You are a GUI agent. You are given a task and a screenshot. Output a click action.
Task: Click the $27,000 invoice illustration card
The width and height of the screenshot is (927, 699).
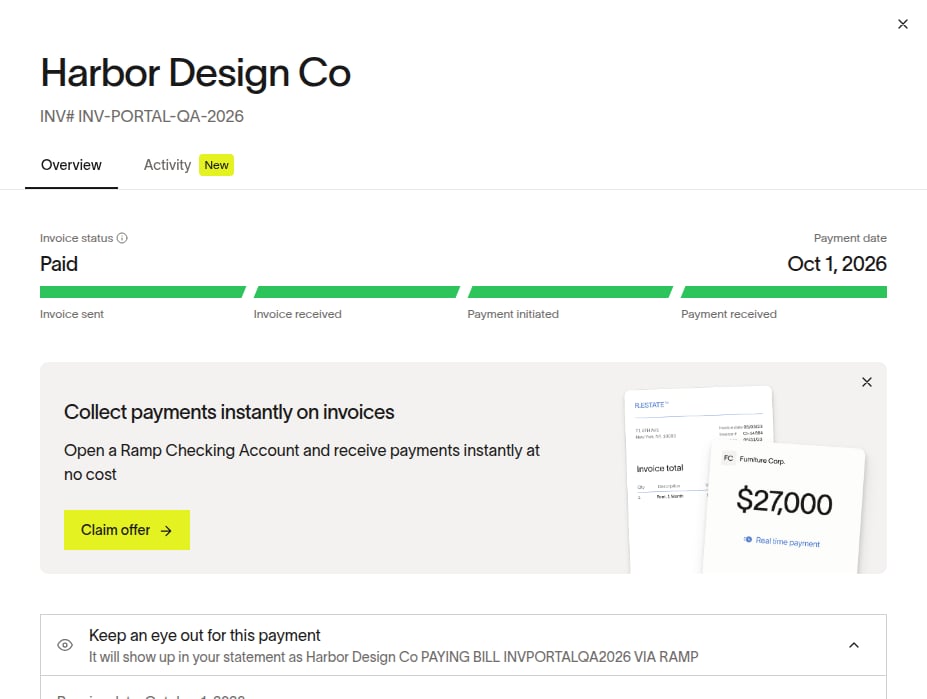tap(784, 507)
